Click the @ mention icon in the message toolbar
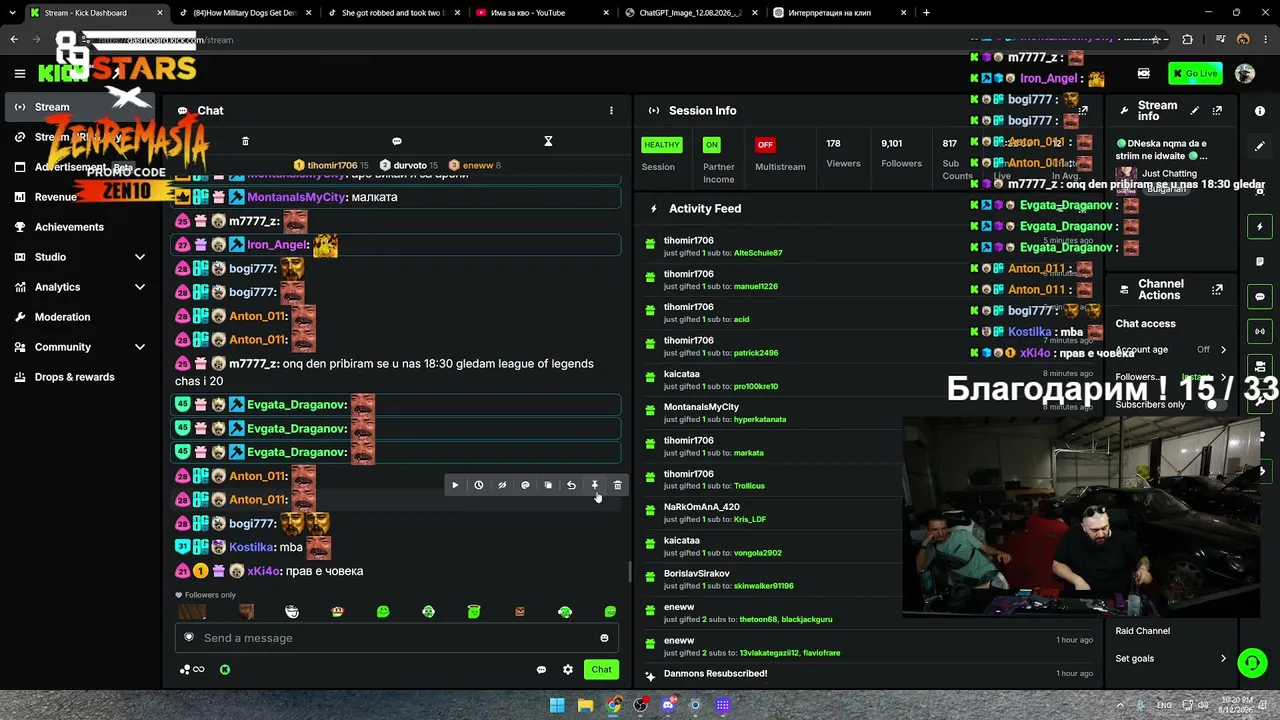 coord(525,485)
